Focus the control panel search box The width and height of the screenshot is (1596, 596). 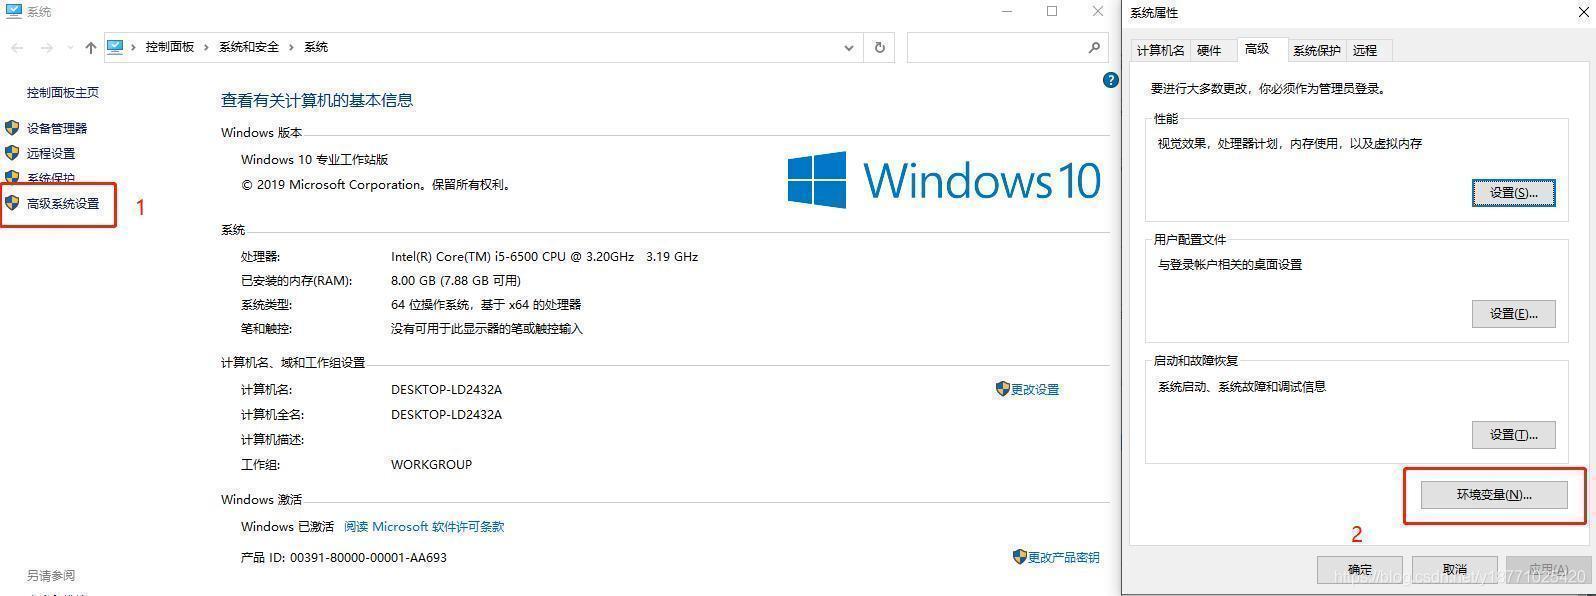(x=1007, y=47)
